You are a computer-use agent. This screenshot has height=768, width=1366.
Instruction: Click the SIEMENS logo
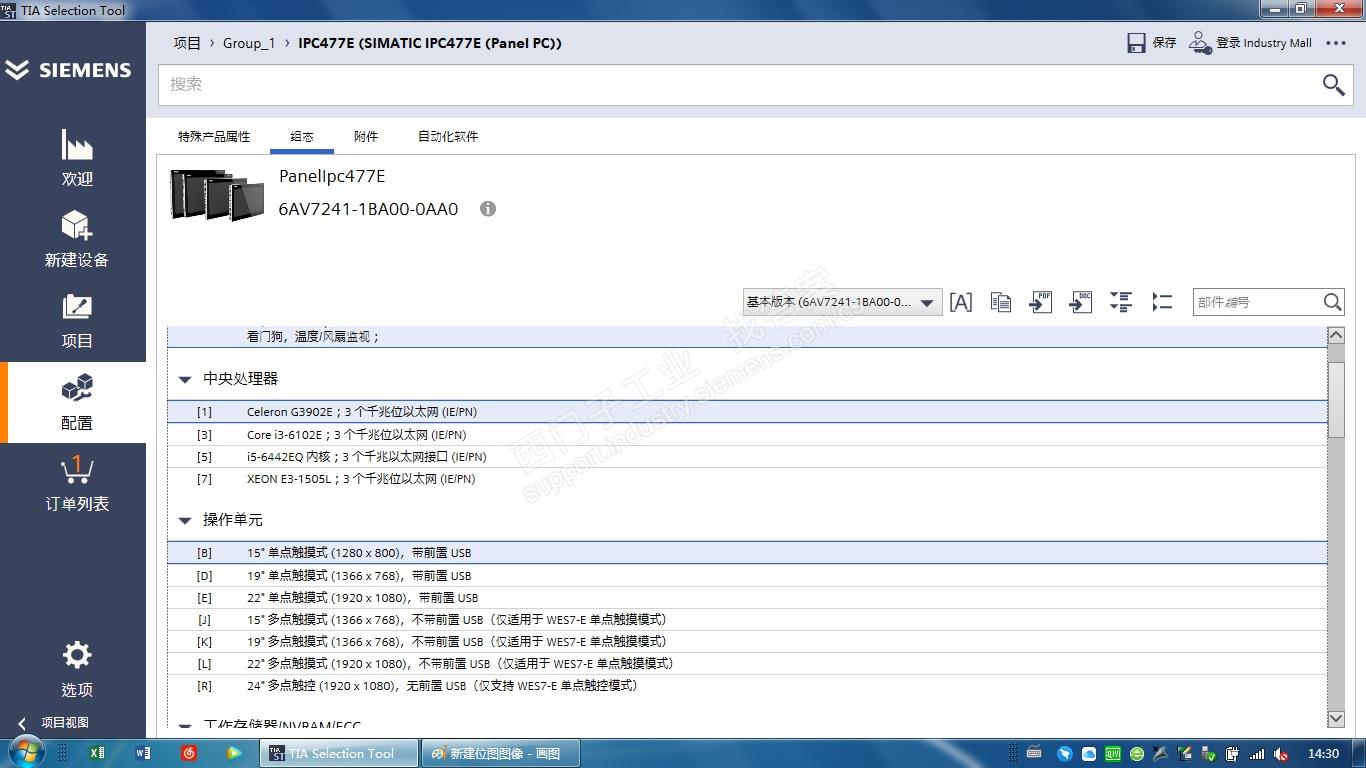(69, 70)
